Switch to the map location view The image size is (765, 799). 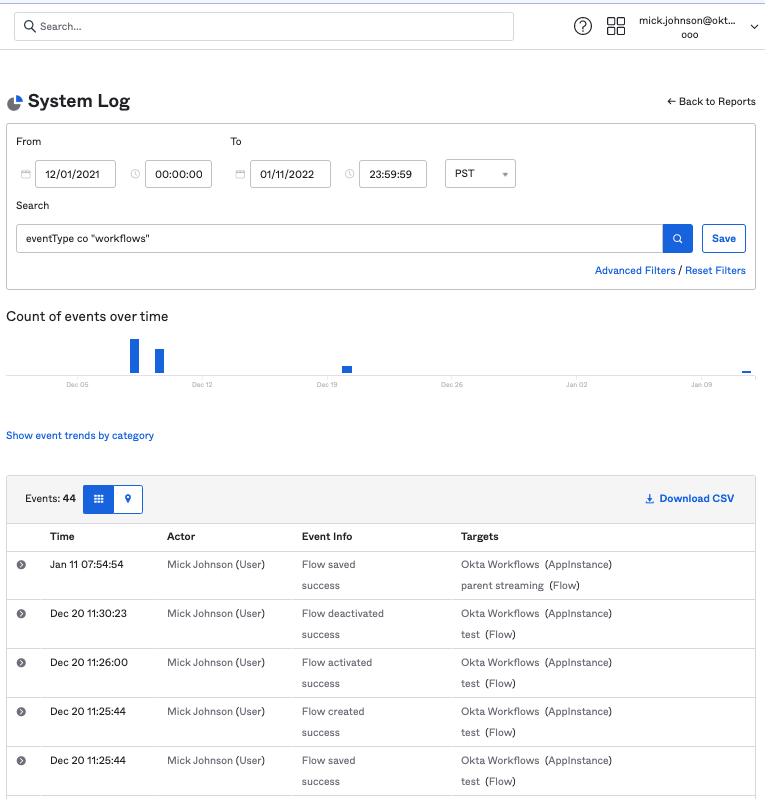pyautogui.click(x=128, y=498)
